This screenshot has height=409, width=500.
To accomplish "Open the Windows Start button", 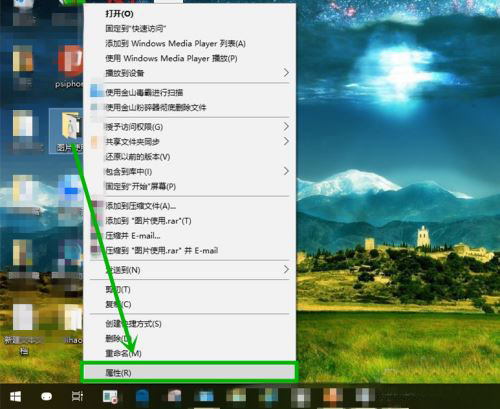I will 15,397.
